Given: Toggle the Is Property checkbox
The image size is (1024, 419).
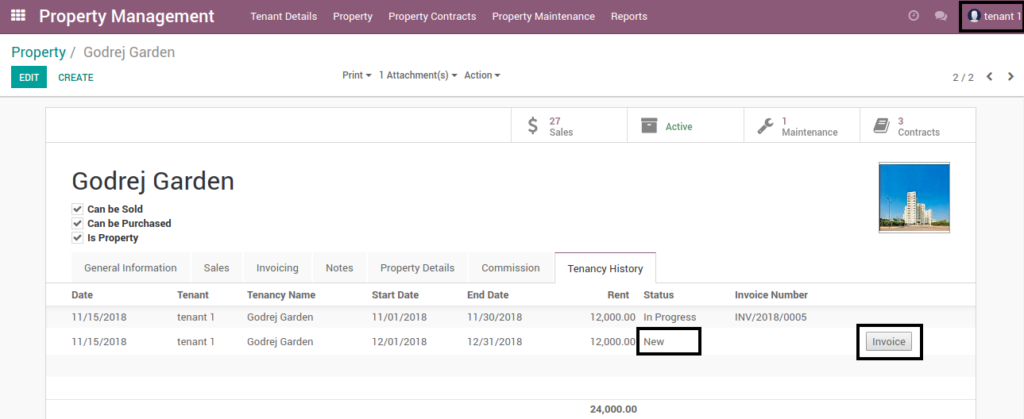Looking at the screenshot, I should [x=77, y=238].
